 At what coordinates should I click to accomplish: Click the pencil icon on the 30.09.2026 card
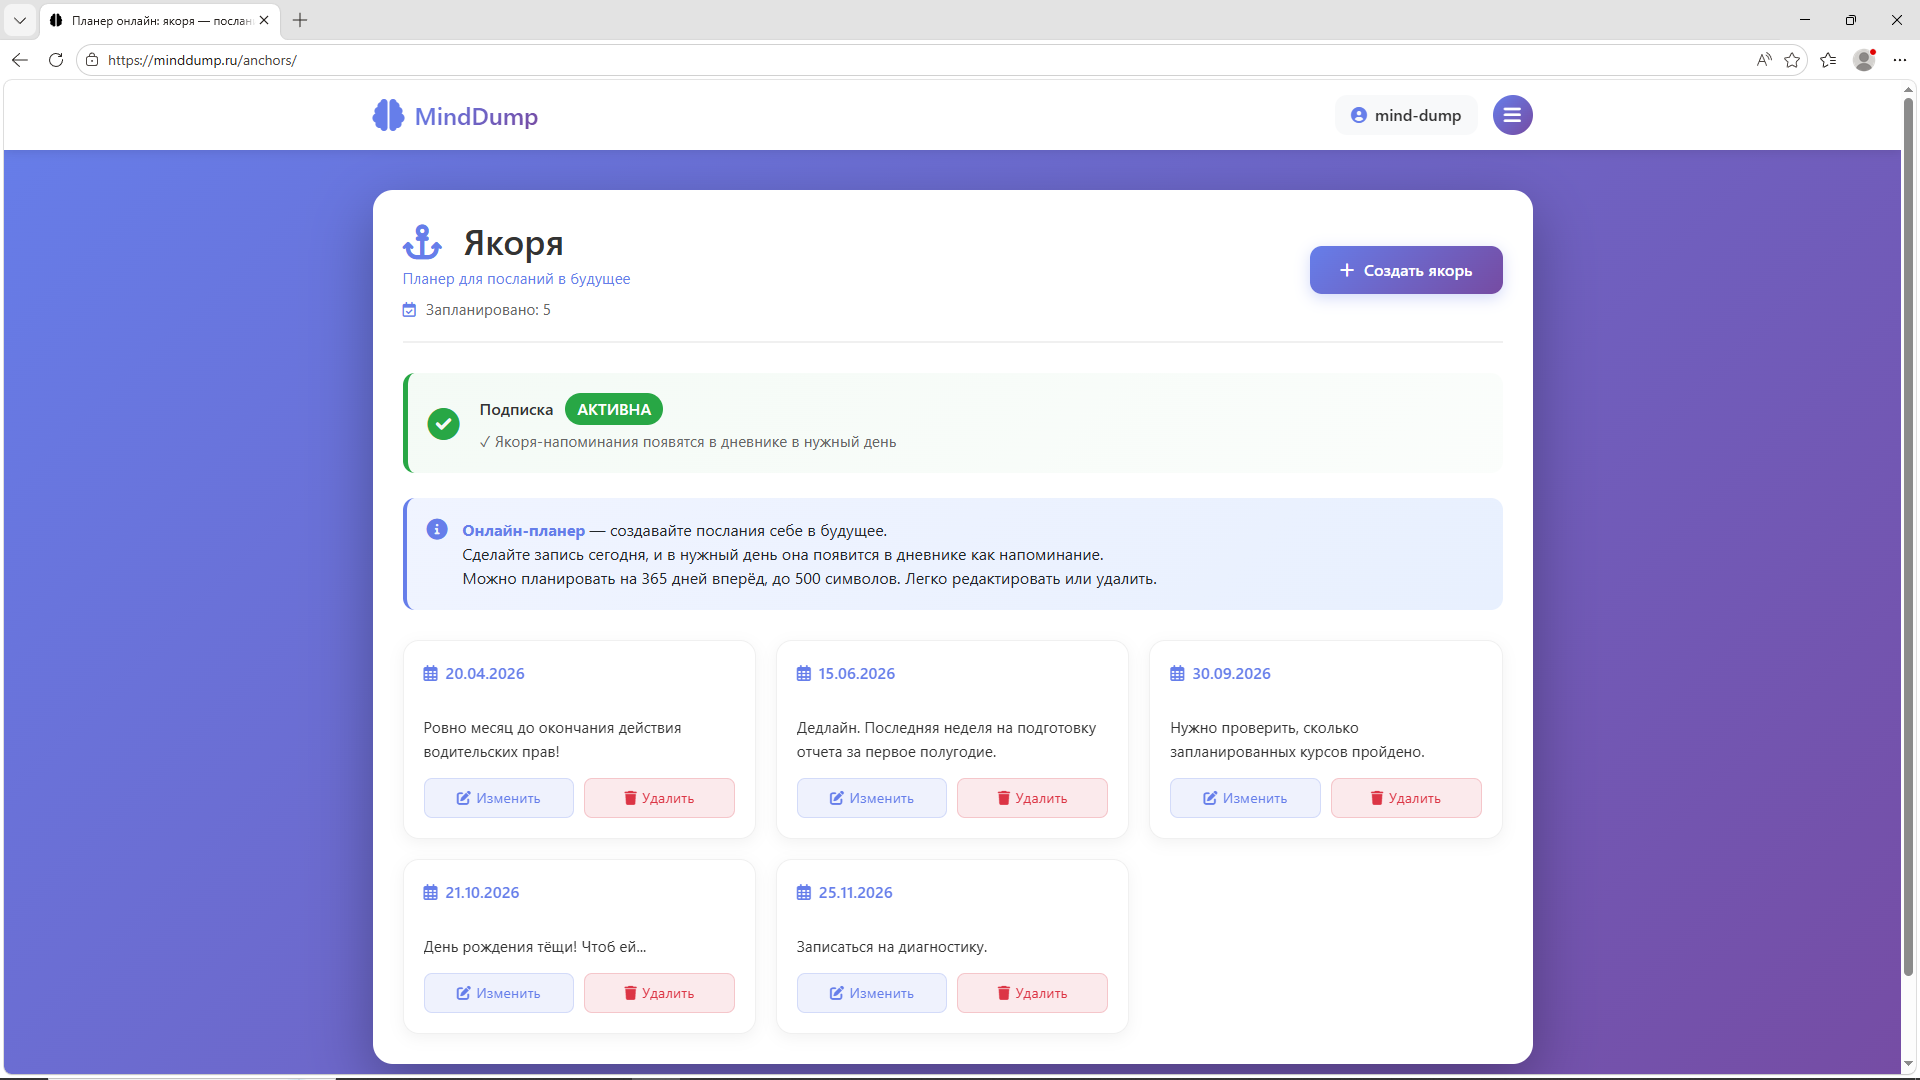click(1211, 798)
